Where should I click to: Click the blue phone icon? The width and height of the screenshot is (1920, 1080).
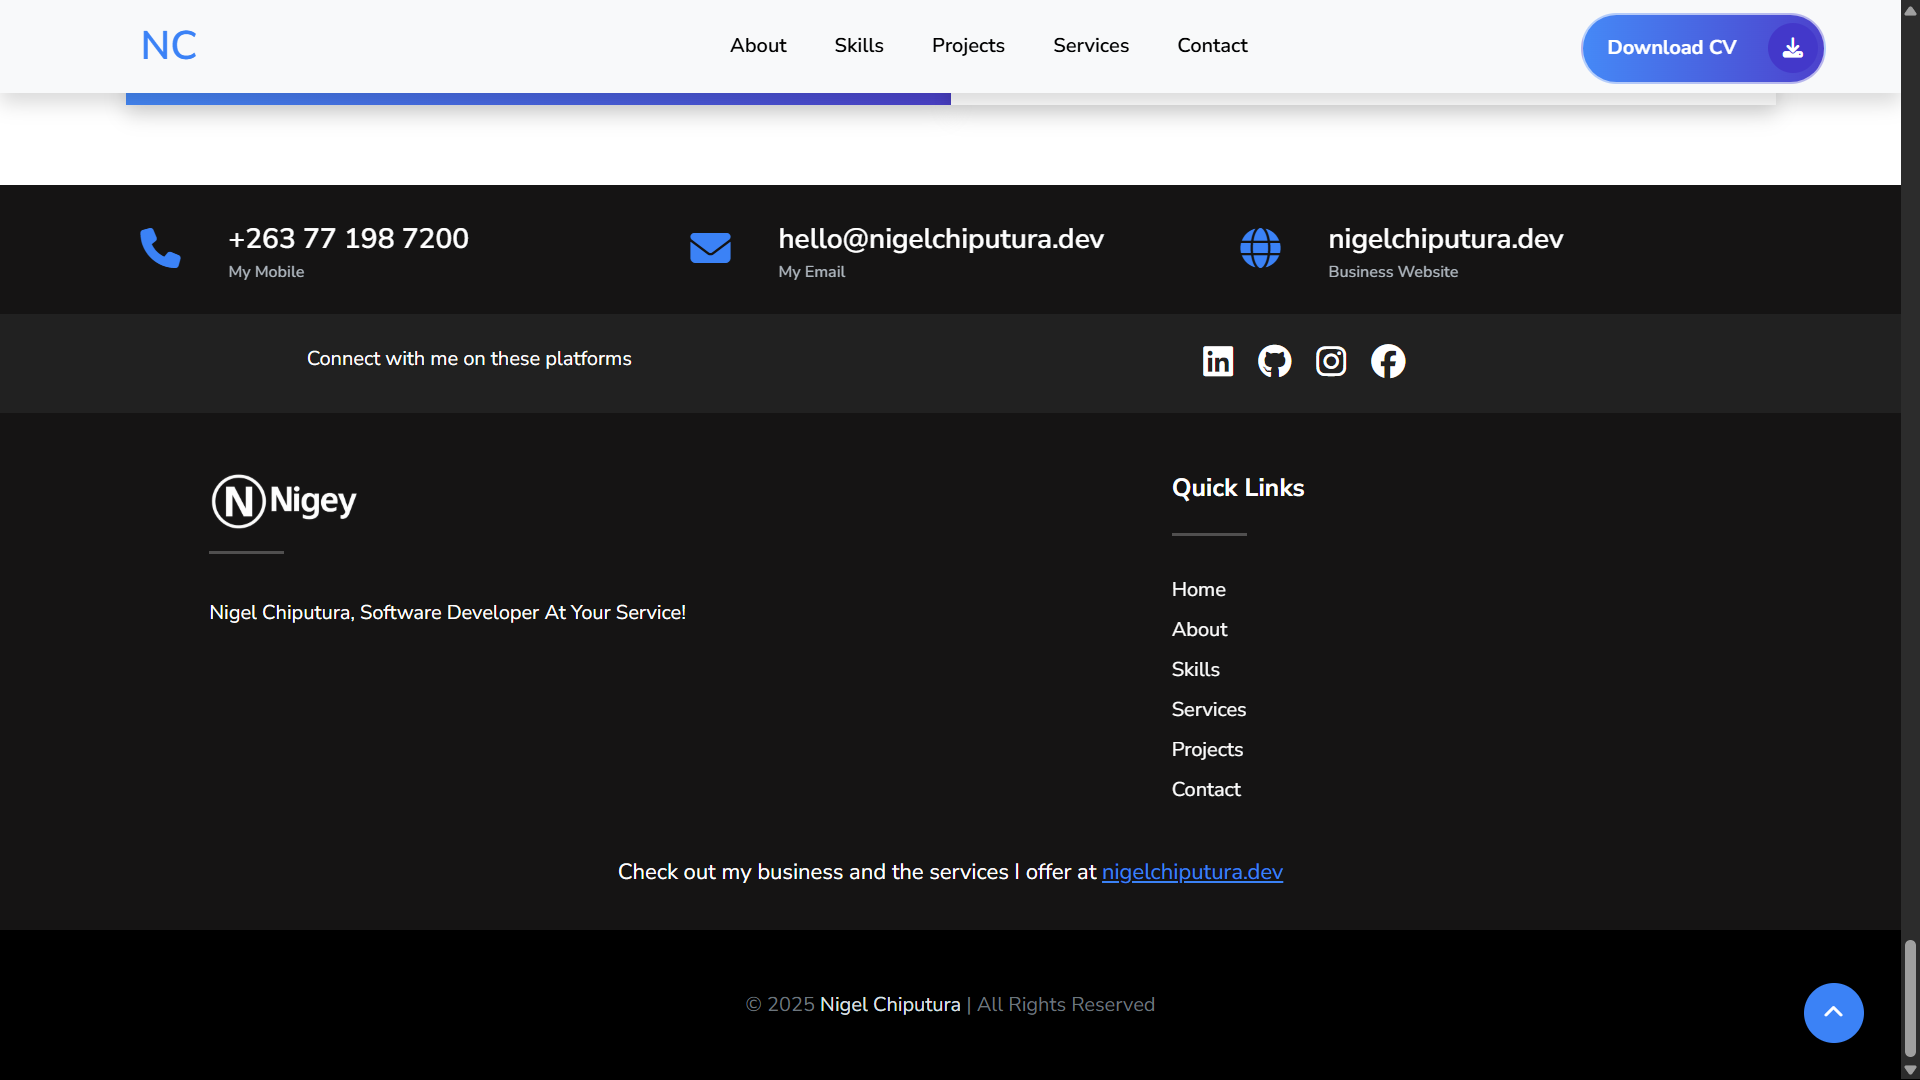[x=160, y=248]
